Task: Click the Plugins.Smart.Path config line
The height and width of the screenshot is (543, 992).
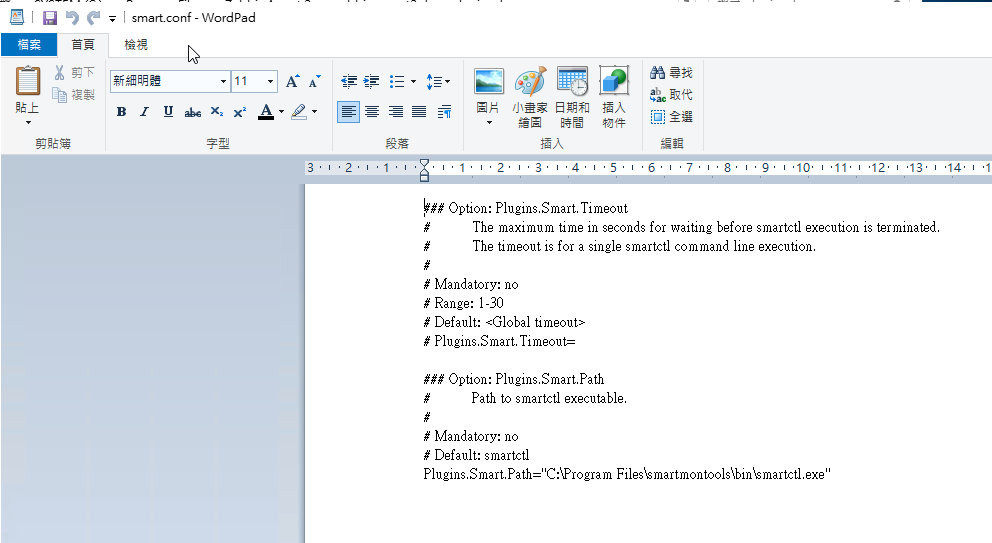Action: coord(627,474)
